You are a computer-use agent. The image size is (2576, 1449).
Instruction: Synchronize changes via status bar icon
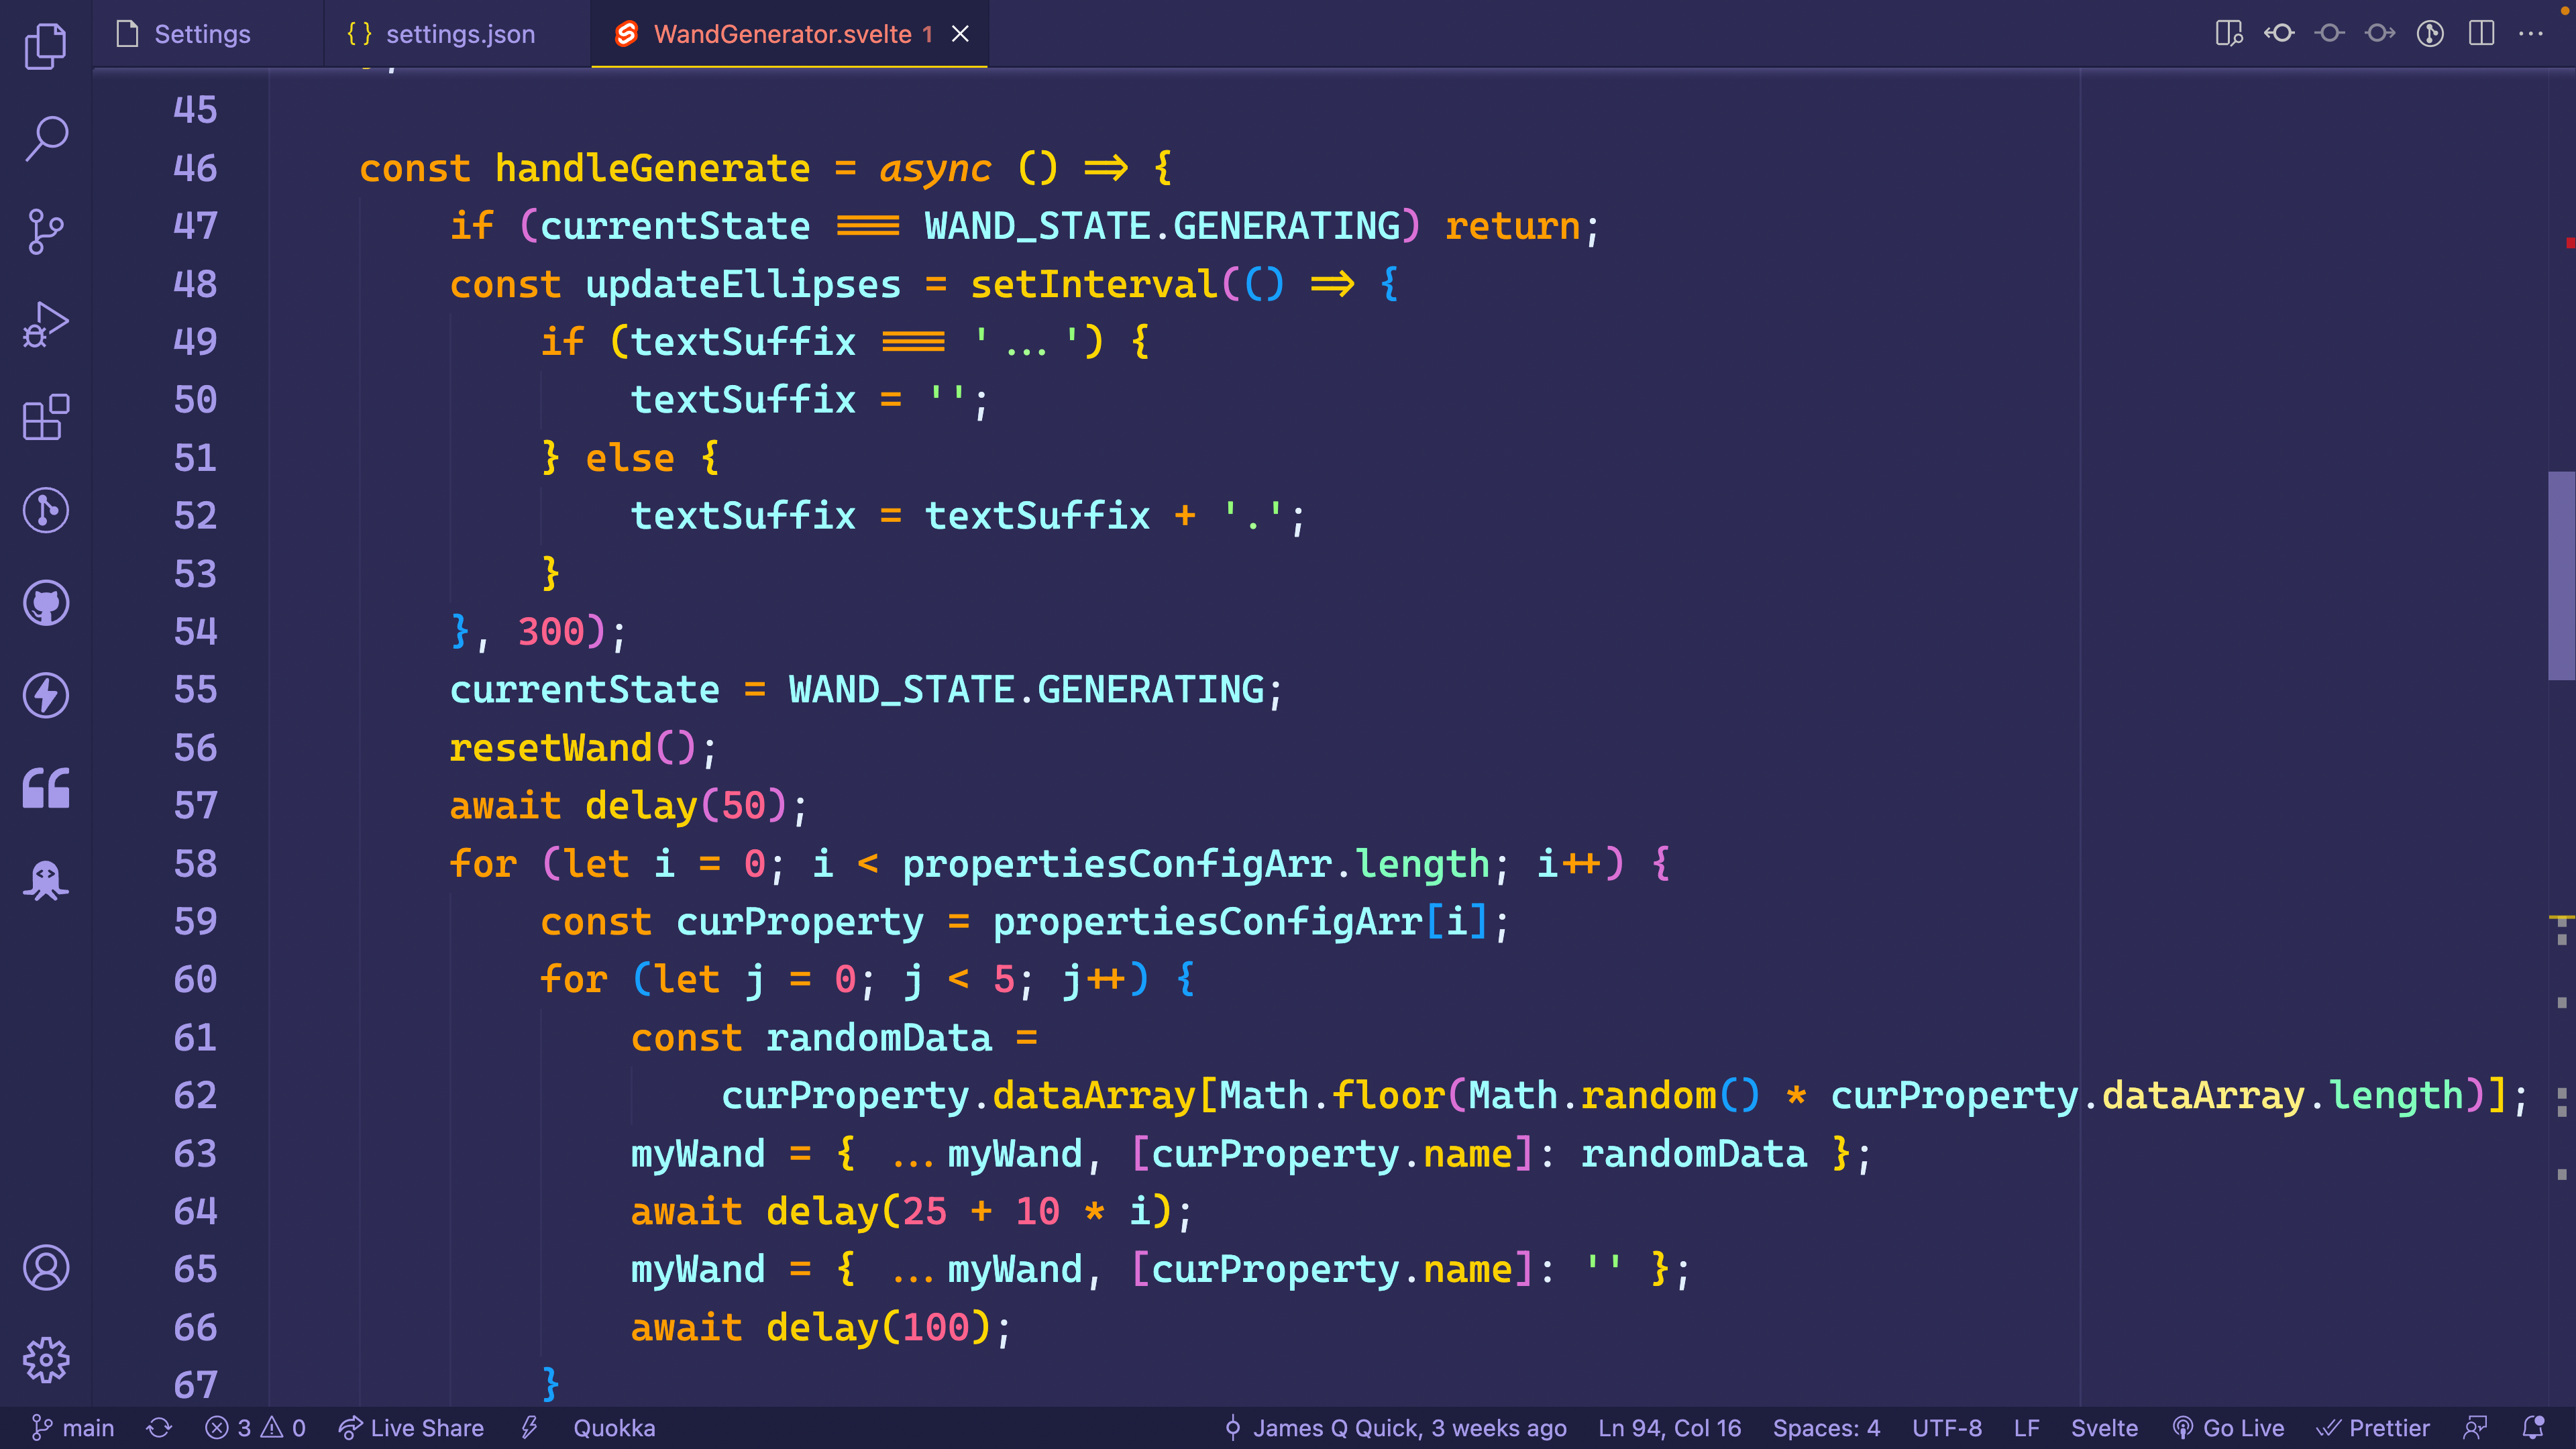click(159, 1428)
